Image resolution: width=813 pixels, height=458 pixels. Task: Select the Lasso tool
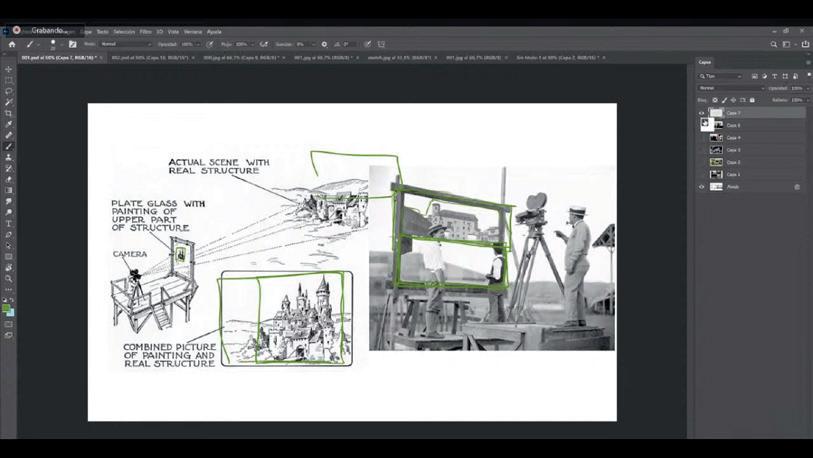[8, 91]
